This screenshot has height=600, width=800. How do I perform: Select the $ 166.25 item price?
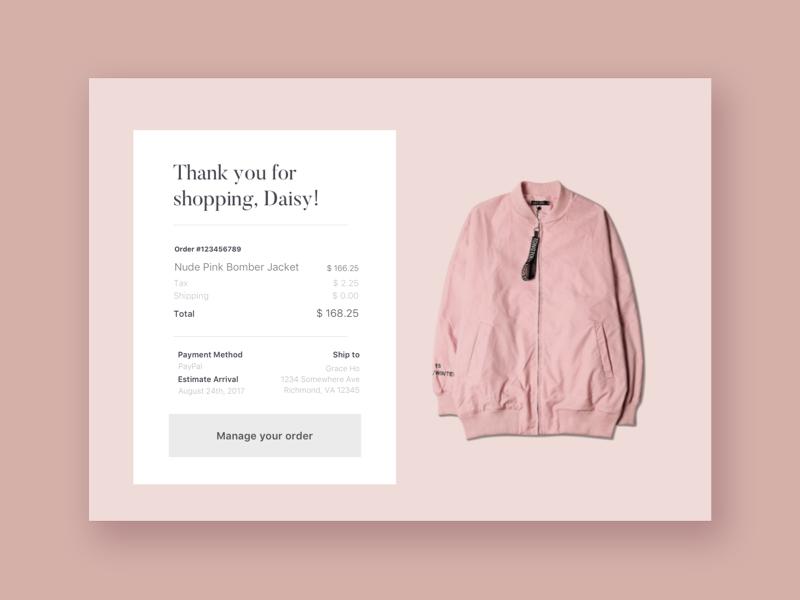[342, 268]
